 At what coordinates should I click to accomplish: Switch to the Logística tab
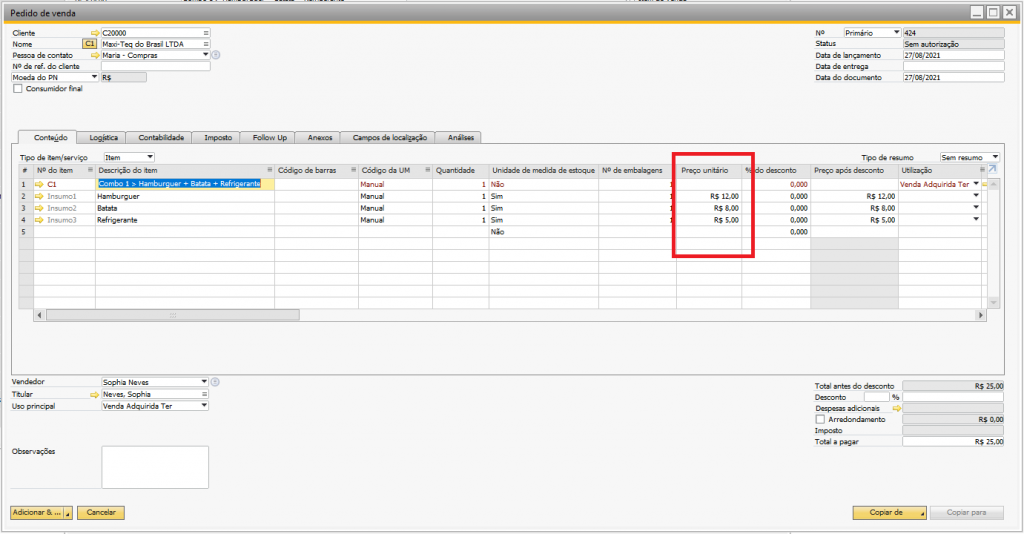click(x=104, y=137)
